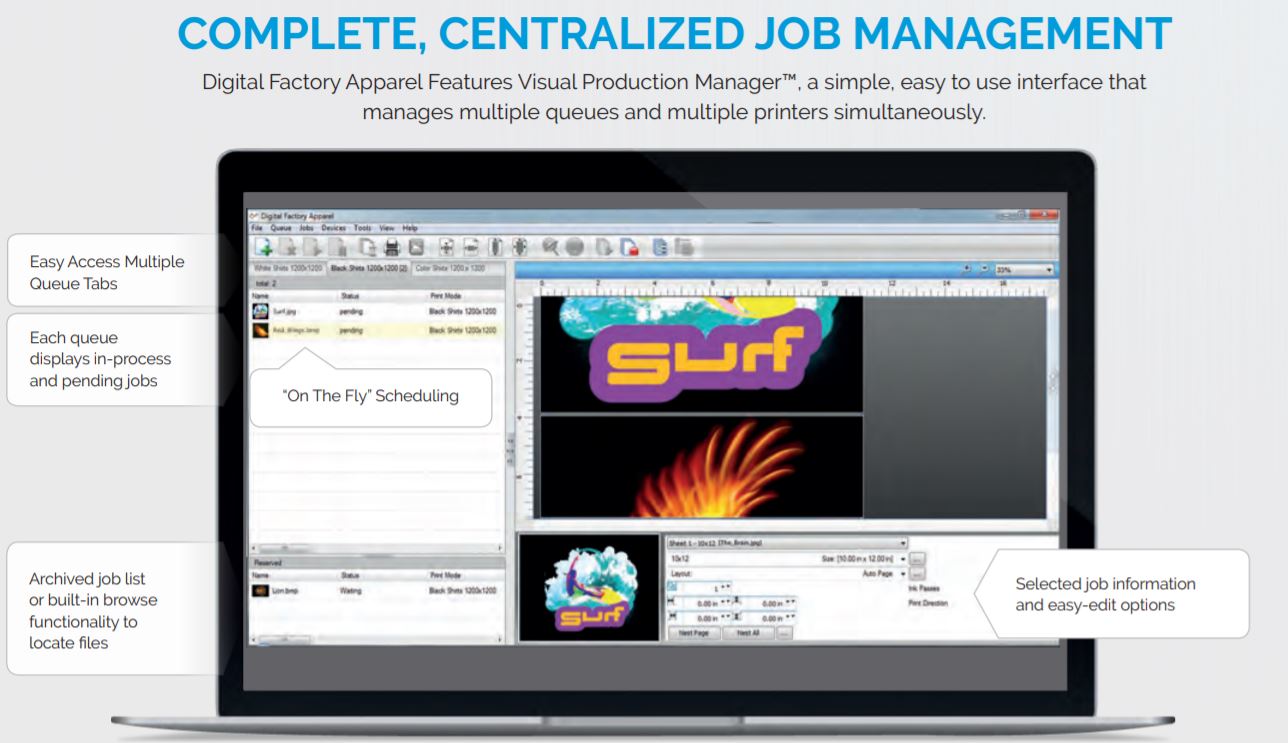Click the Name column header in queue list
This screenshot has width=1288, height=743.
pos(260,296)
